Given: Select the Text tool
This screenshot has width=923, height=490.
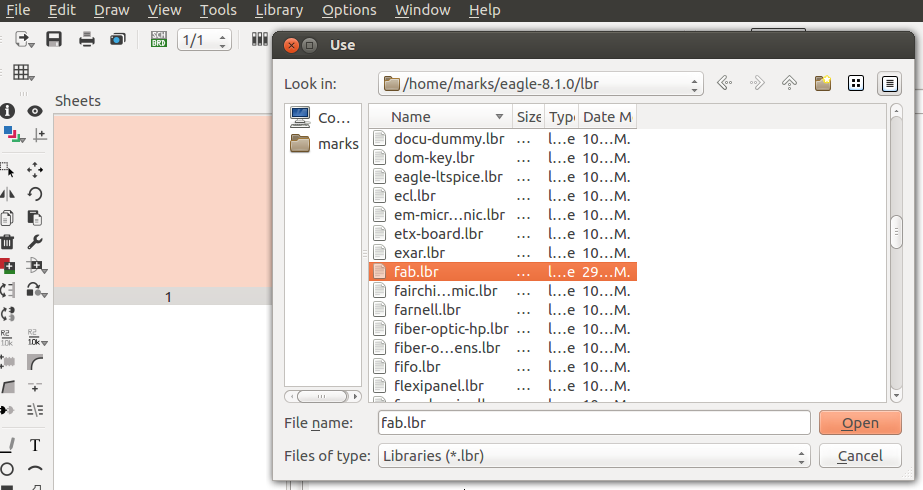Looking at the screenshot, I should [x=35, y=445].
